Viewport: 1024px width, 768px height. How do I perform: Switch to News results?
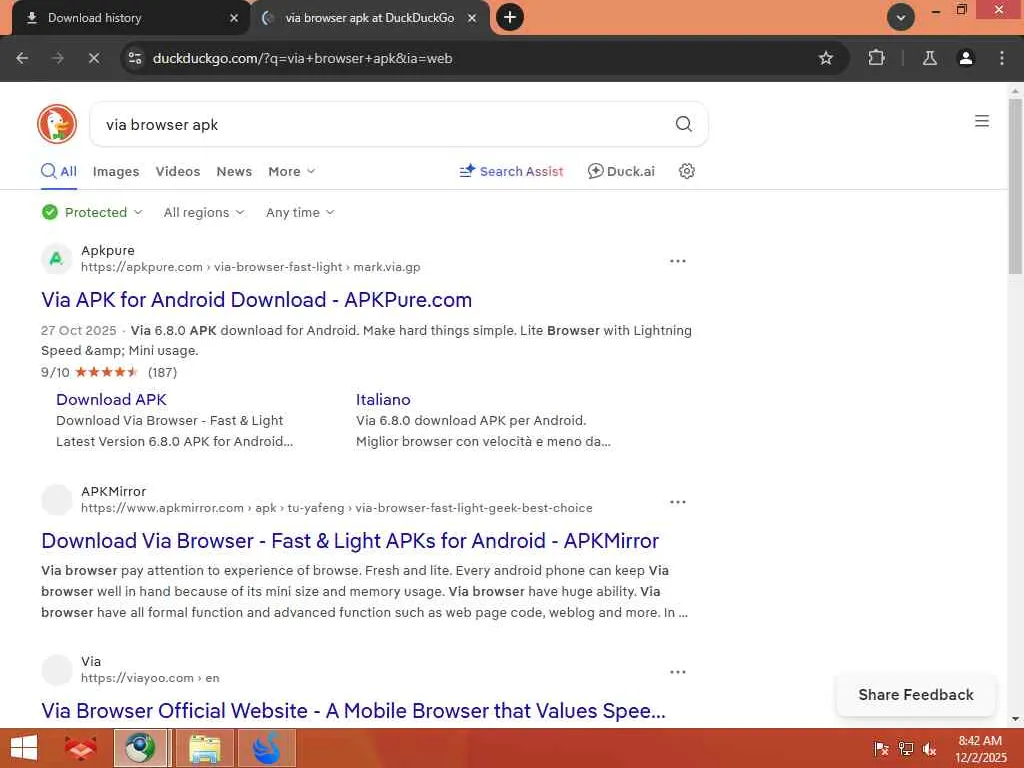[x=234, y=171]
